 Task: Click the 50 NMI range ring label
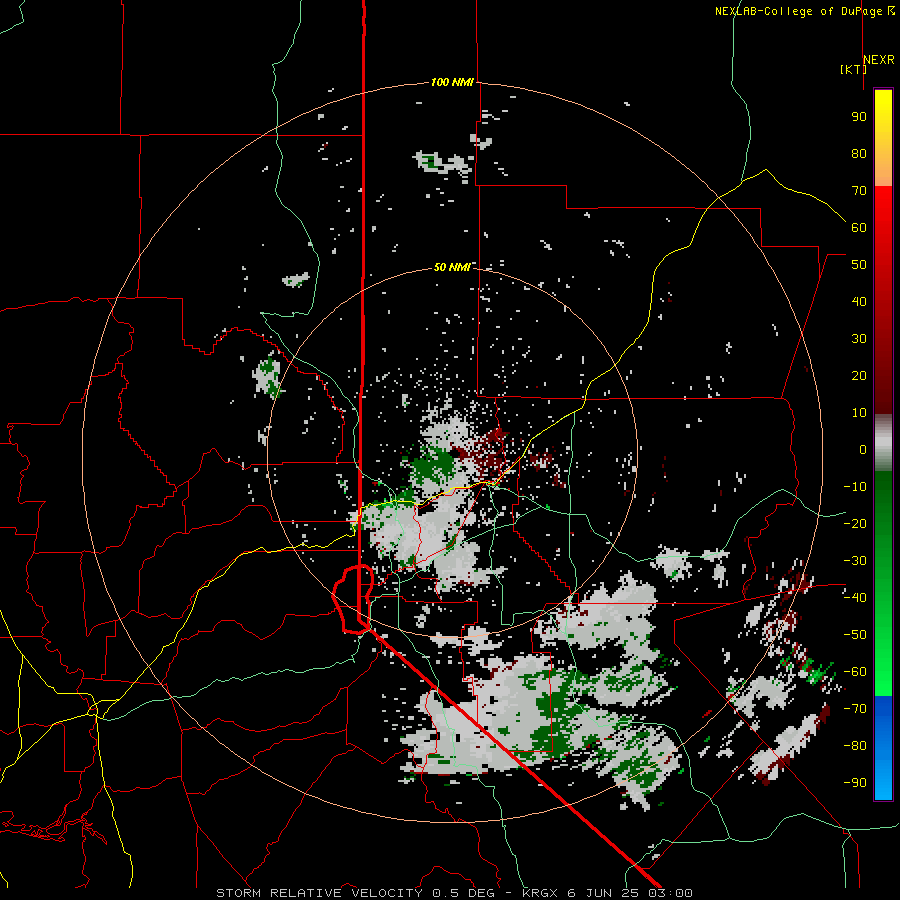click(x=452, y=267)
